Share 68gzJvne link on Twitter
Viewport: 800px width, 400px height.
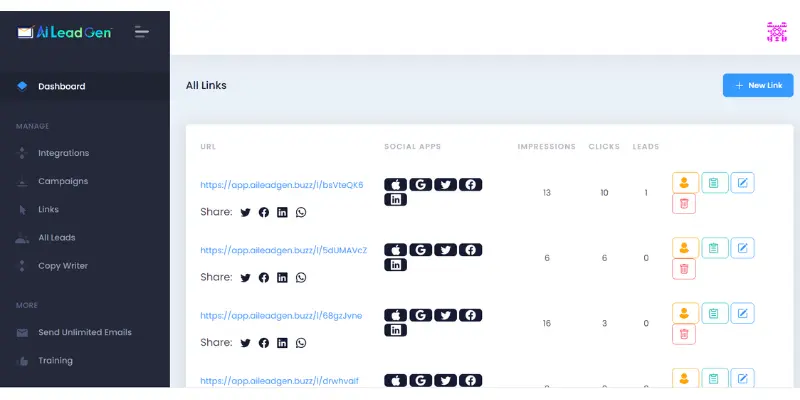(x=245, y=343)
